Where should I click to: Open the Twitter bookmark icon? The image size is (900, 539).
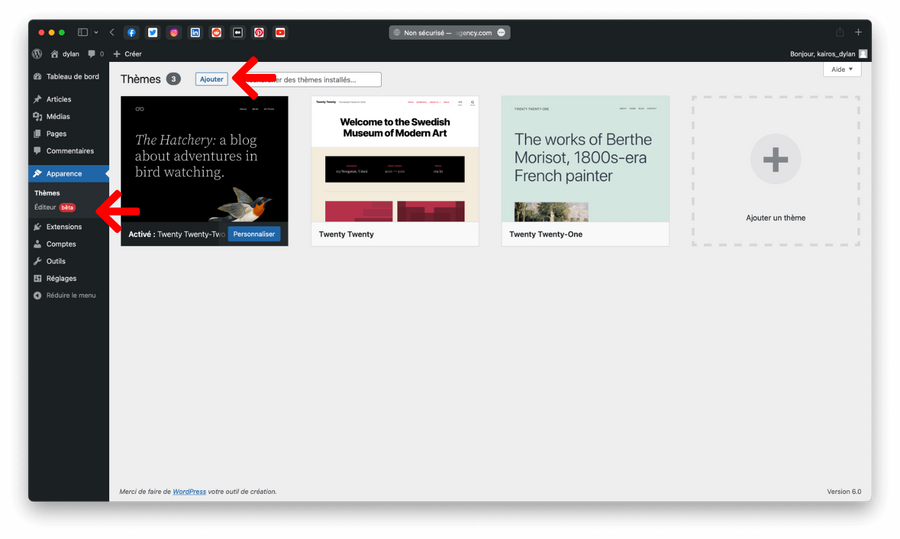(x=153, y=33)
